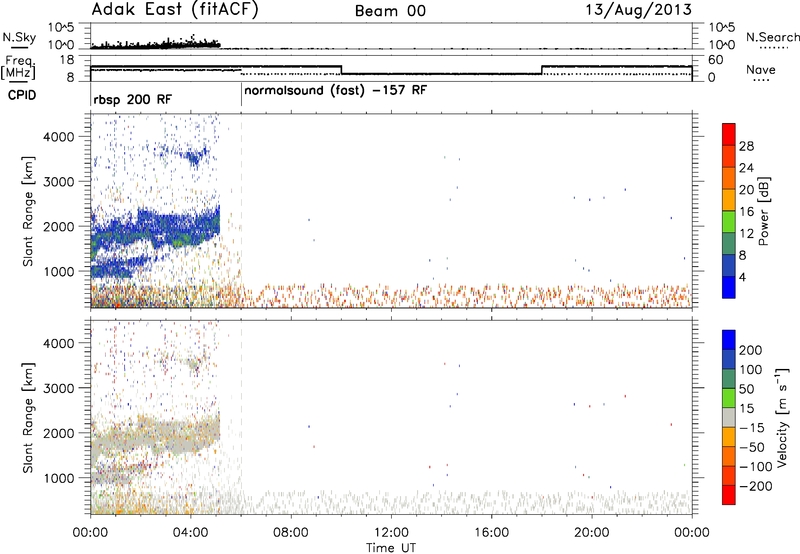Viewport: 800px width, 554px height.
Task: Click the '18' frequency axis value
Action: tap(67, 60)
